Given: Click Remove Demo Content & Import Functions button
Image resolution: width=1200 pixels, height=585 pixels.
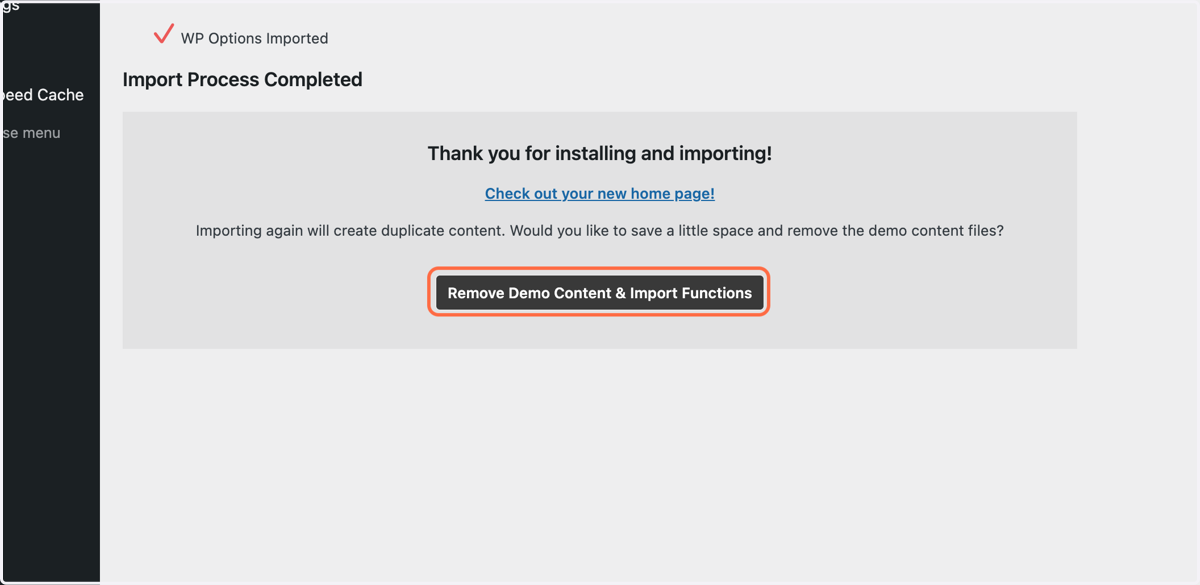Looking at the screenshot, I should pos(599,293).
